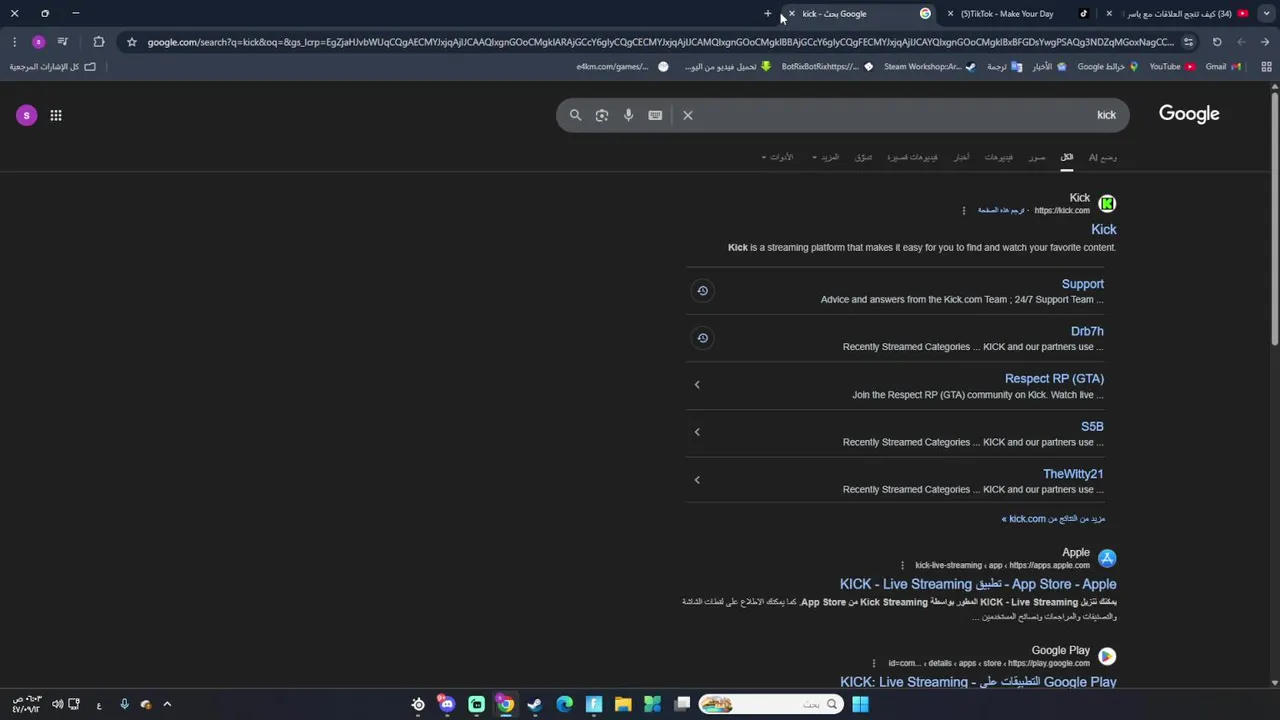Image resolution: width=1280 pixels, height=720 pixels.
Task: Open a new browser tab with plus
Action: 768,14
